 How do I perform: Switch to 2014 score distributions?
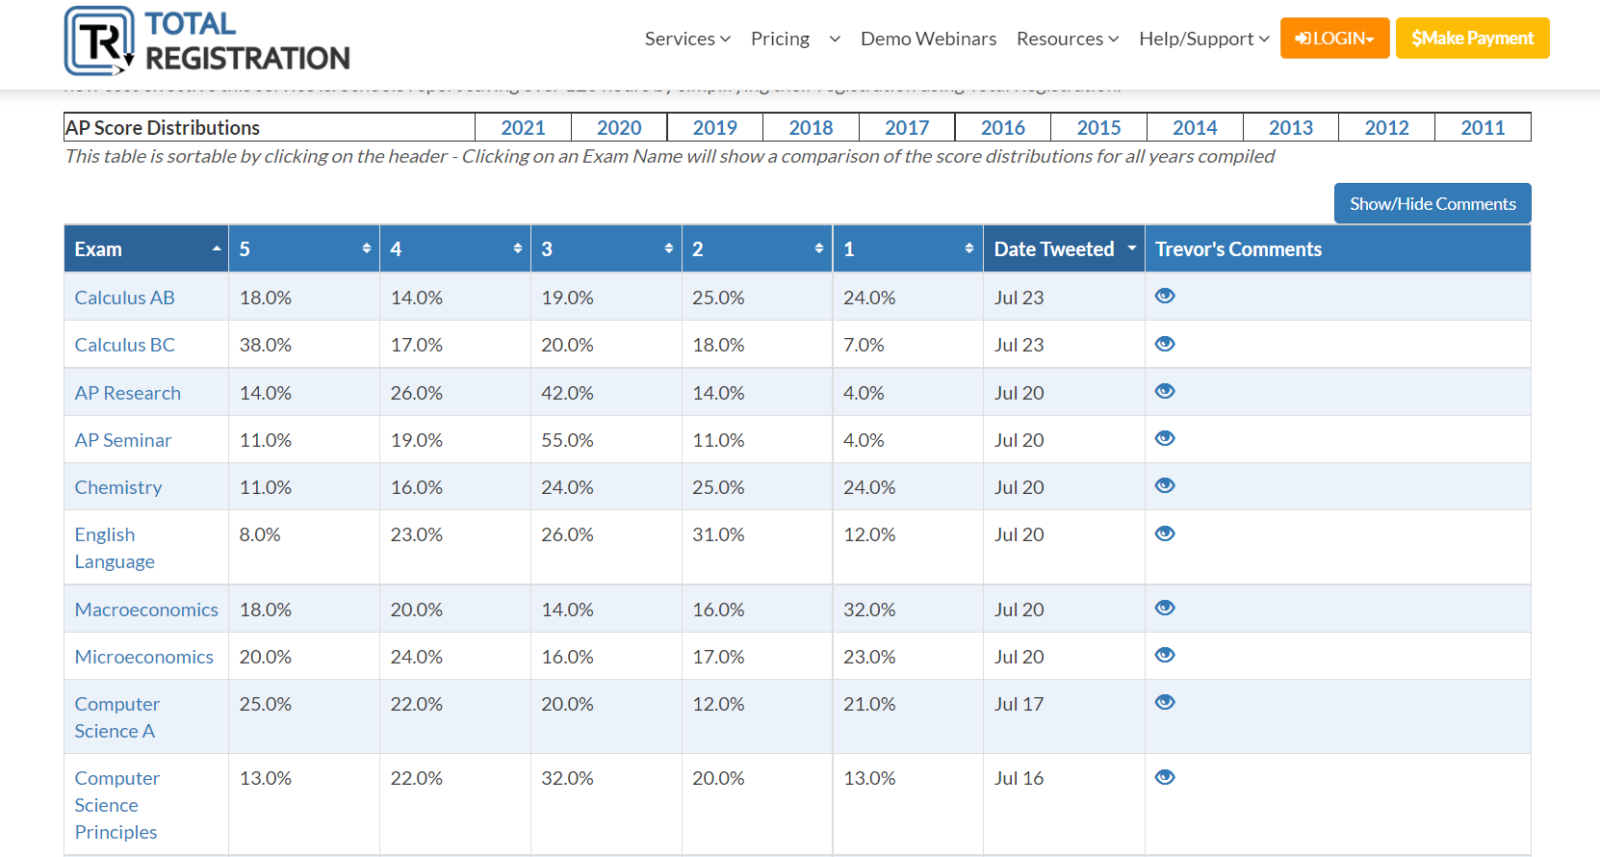1195,128
